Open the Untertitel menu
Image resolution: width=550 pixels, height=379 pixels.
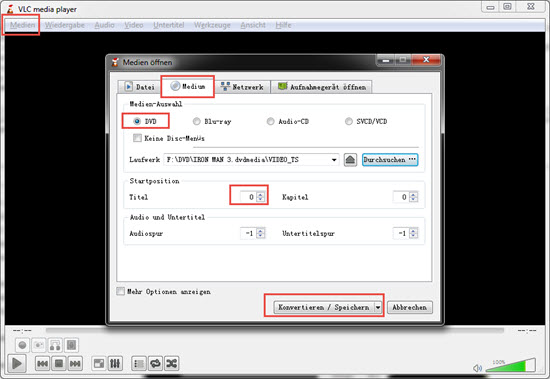(x=169, y=25)
